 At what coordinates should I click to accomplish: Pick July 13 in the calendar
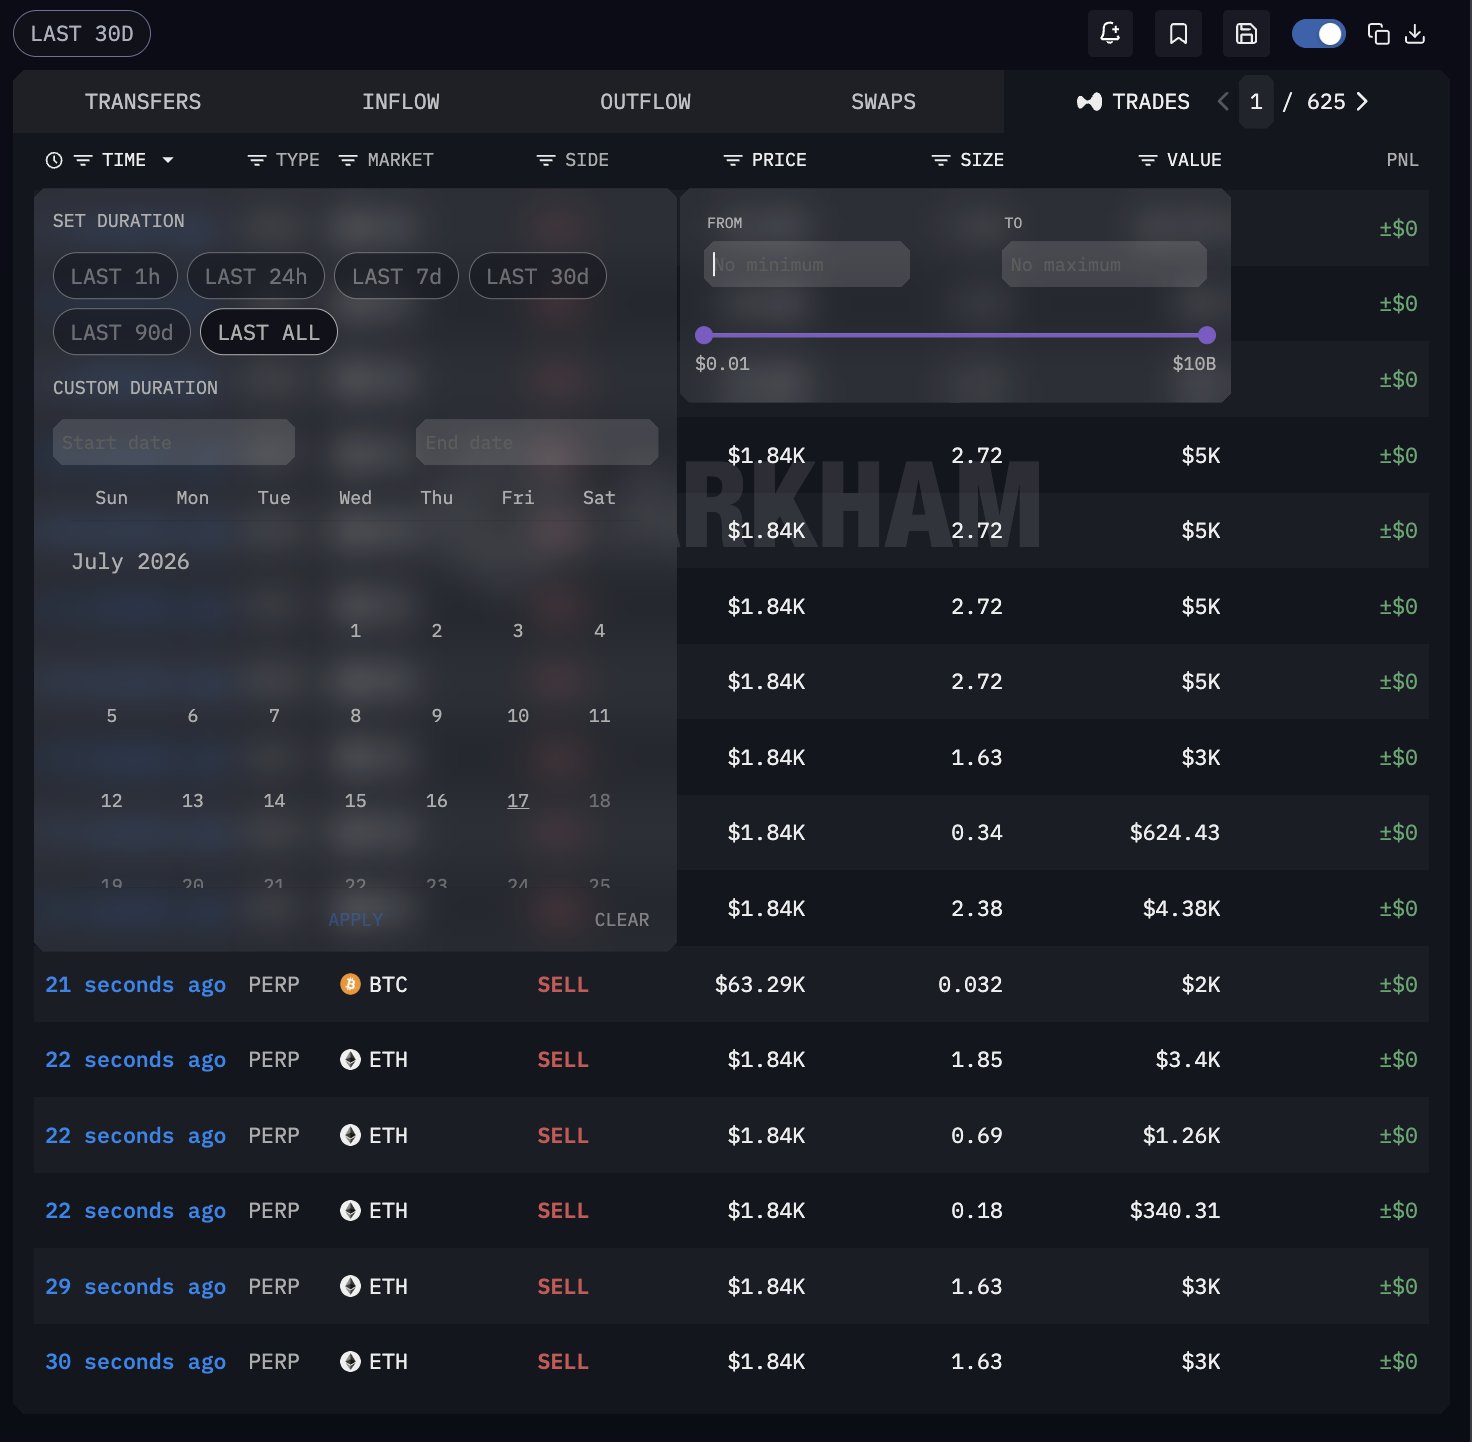click(193, 801)
